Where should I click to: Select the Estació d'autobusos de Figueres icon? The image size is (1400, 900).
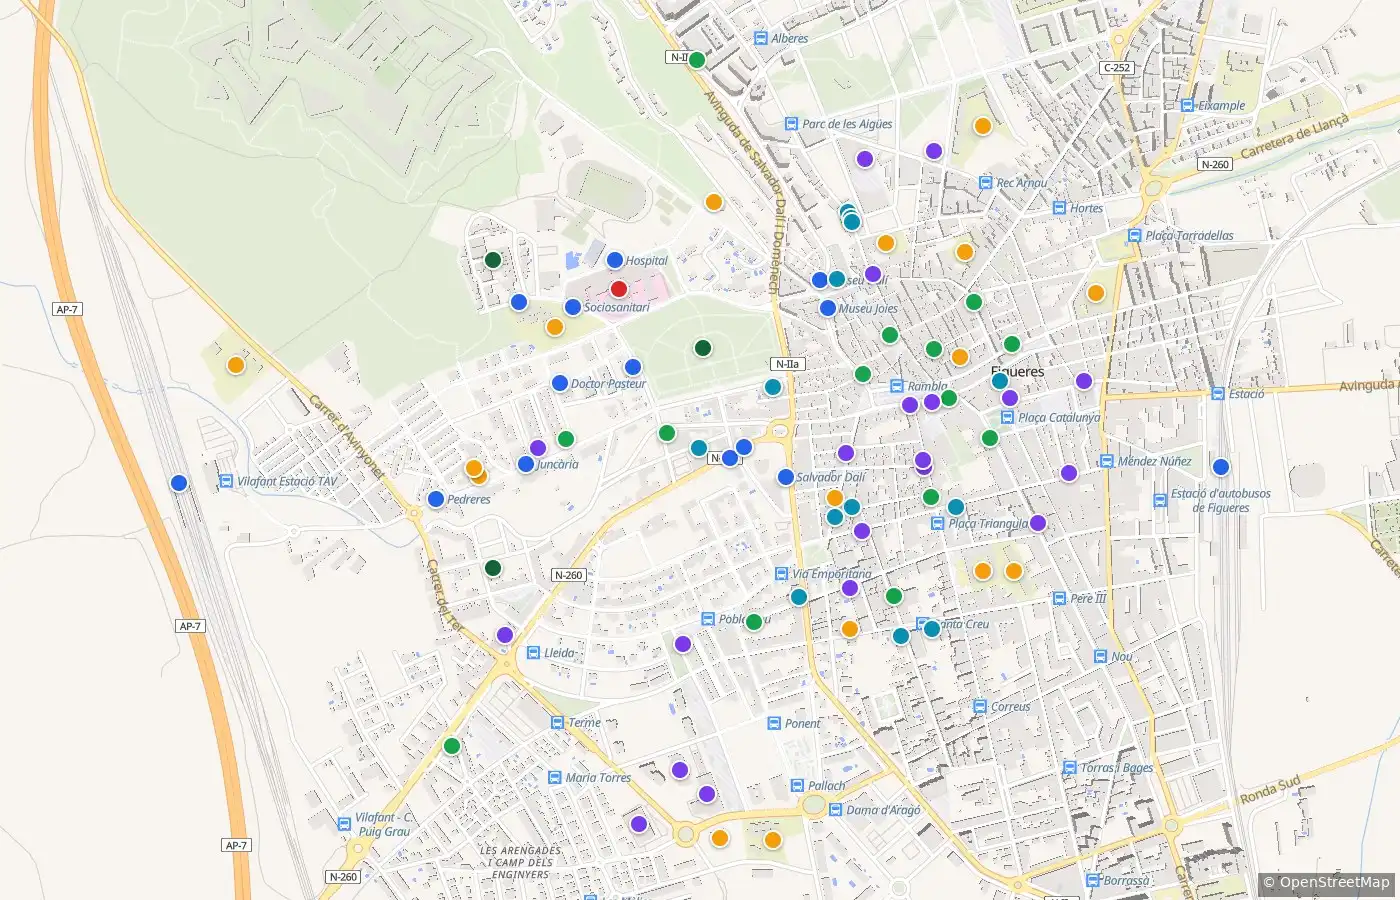click(x=1160, y=501)
